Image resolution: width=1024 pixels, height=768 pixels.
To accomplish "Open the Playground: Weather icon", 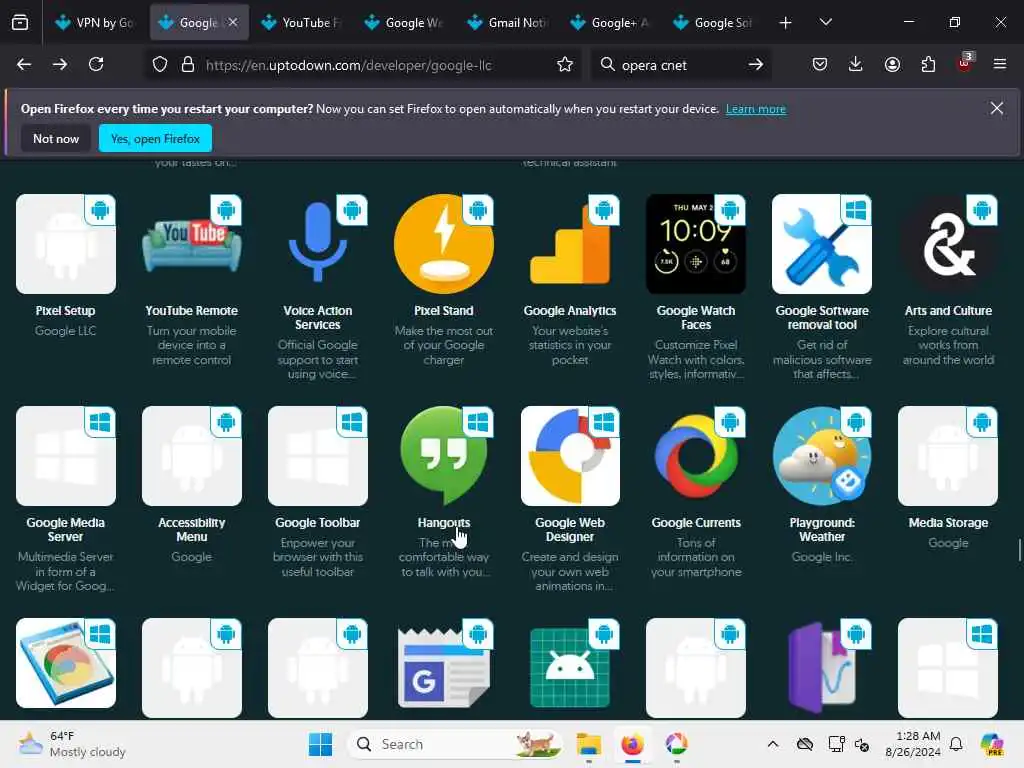I will coord(822,456).
